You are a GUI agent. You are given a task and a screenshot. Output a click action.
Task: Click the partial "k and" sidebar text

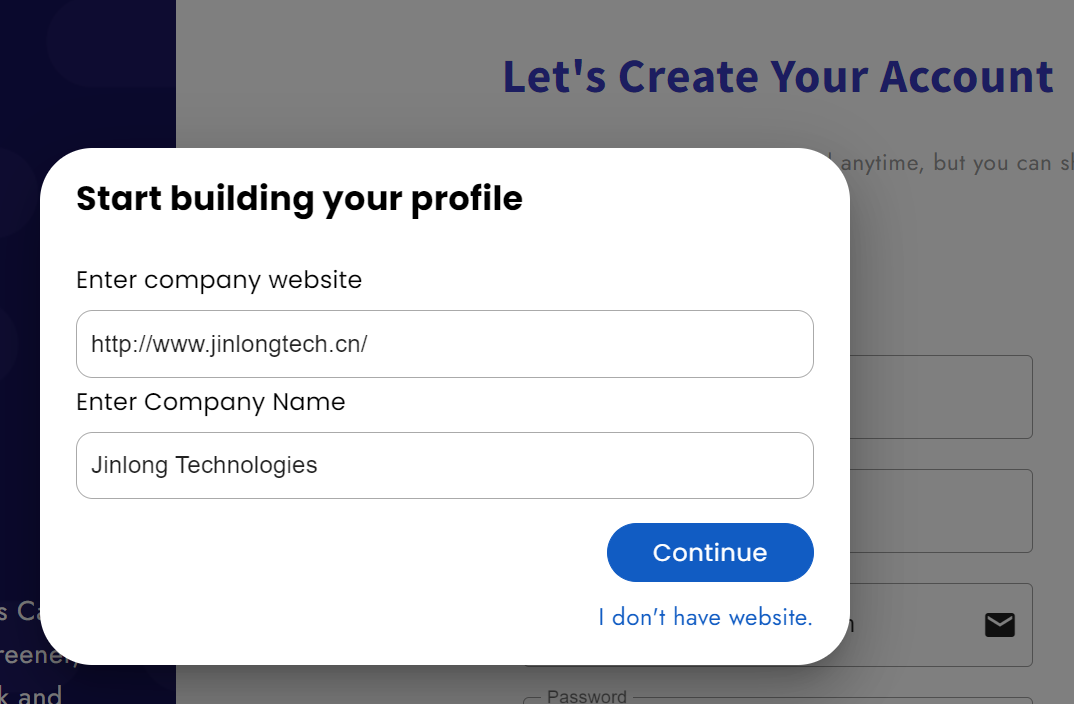(x=31, y=694)
